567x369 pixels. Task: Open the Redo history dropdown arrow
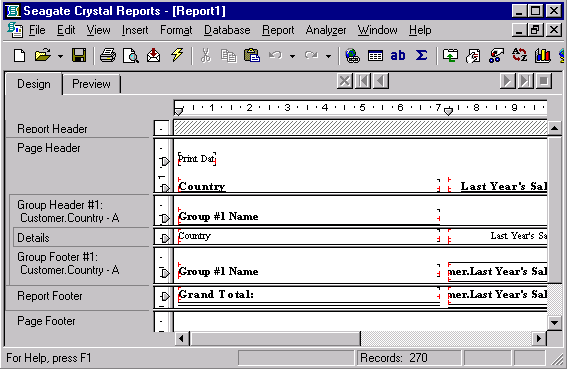[x=328, y=56]
